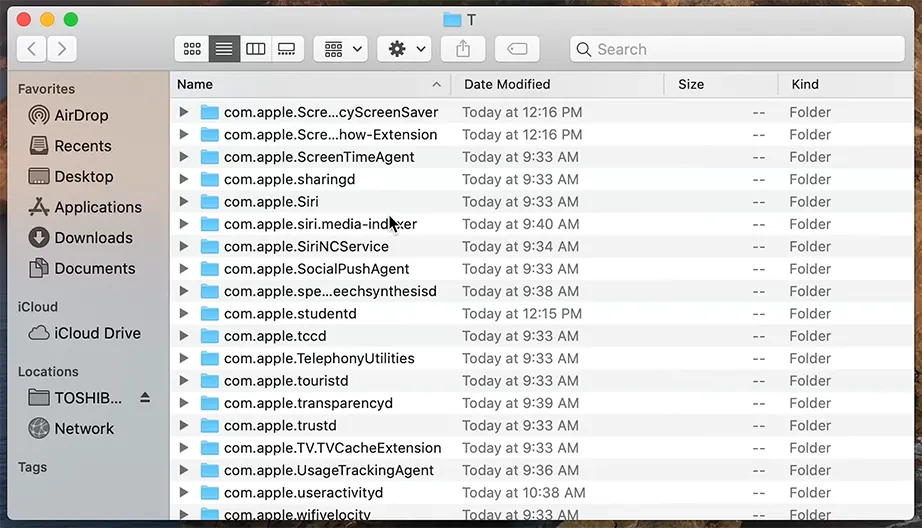922x528 pixels.
Task: Expand the com.apple.SiriNCService folder
Action: pos(183,246)
